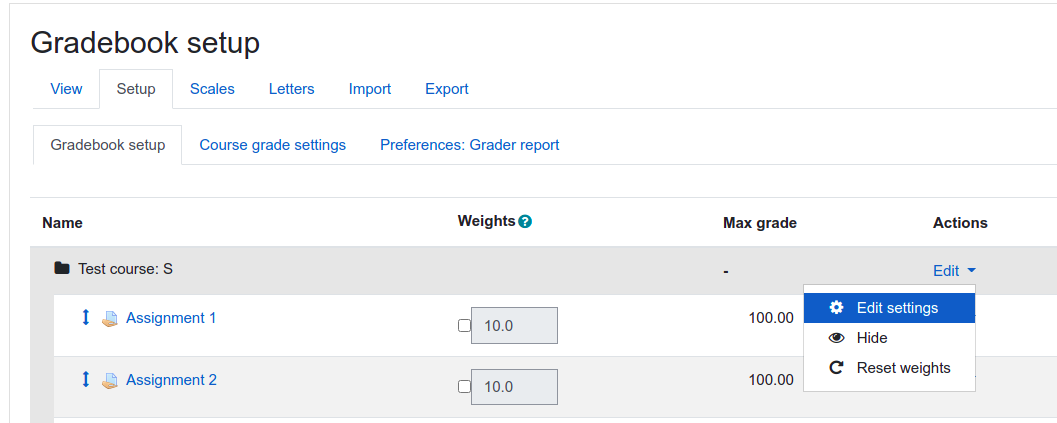Click the folder icon beside Test course: S
This screenshot has height=423, width=1057.
click(x=62, y=269)
